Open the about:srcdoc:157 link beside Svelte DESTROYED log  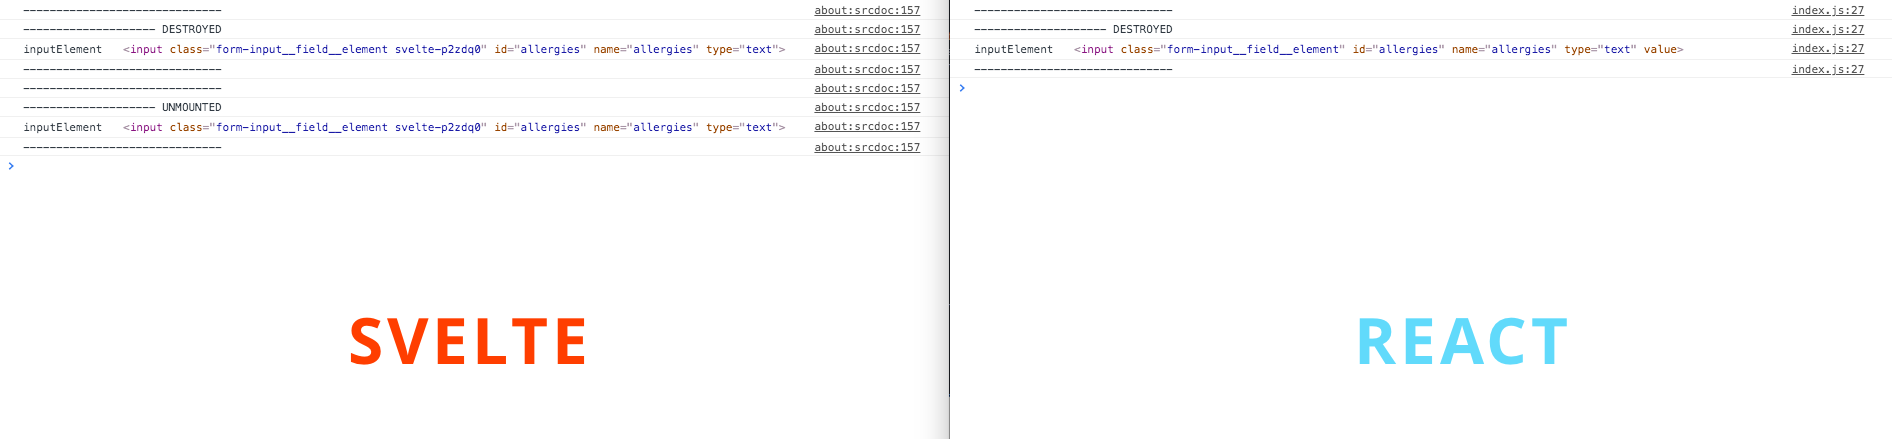[x=867, y=29]
